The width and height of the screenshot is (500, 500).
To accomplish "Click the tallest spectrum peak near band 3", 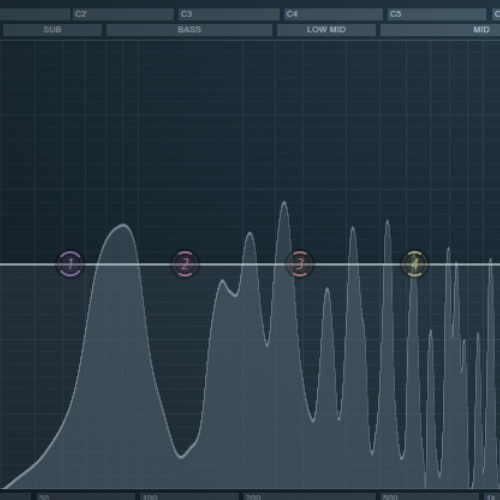I will pos(284,202).
